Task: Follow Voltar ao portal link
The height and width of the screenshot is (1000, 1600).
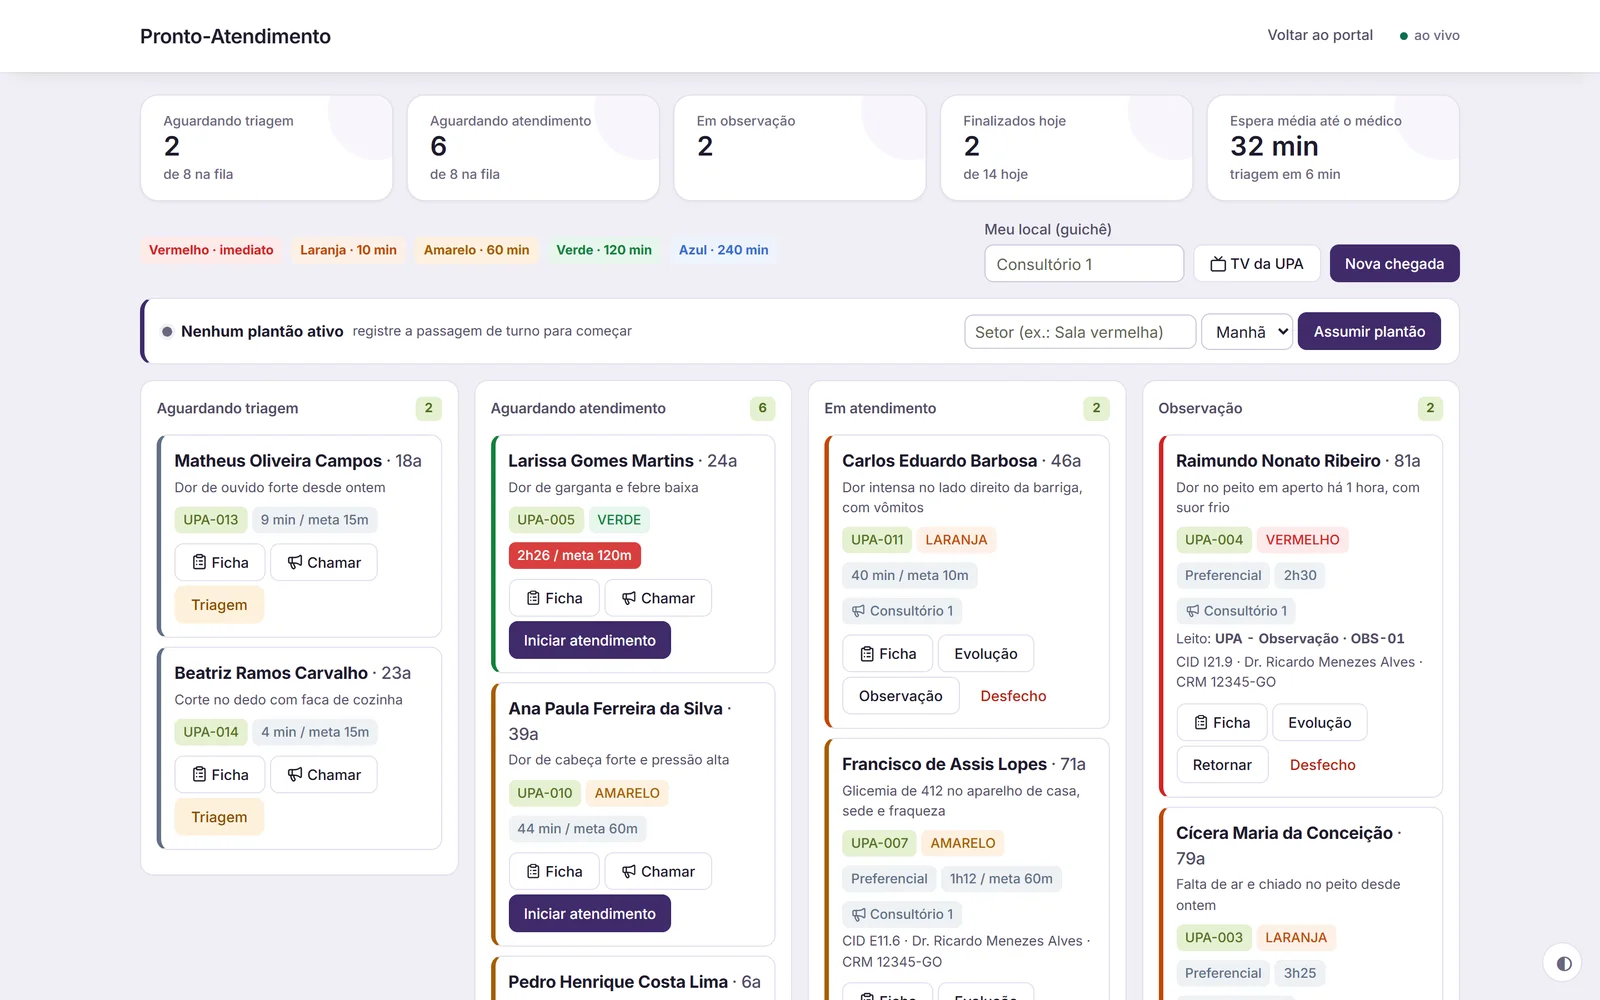Action: pos(1320,35)
